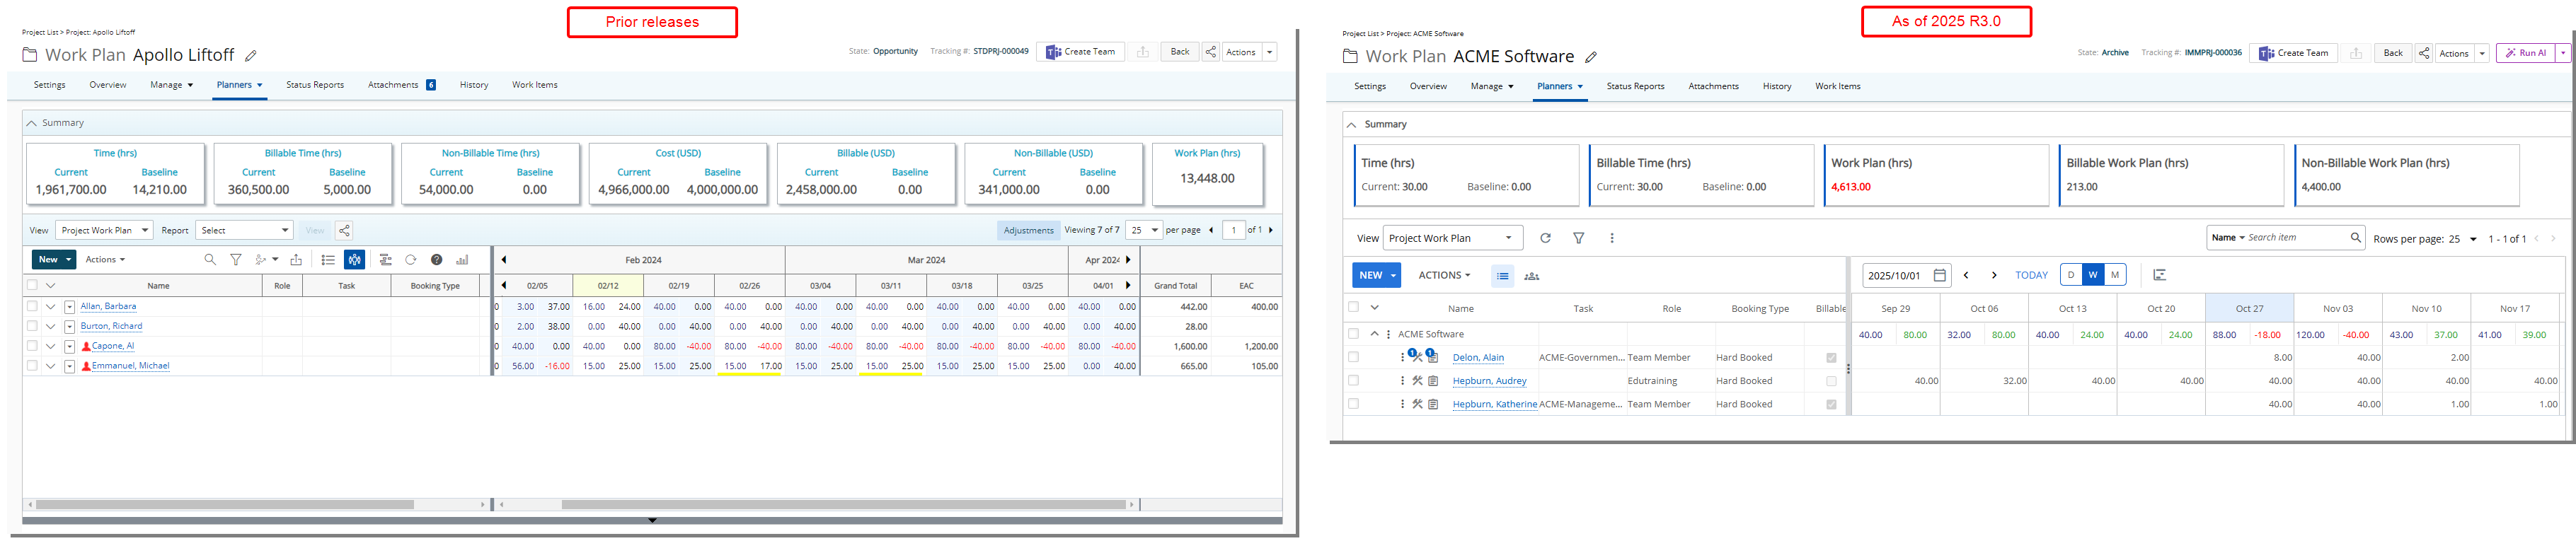Open the share icon beside Back in ACME Software

tap(2424, 53)
